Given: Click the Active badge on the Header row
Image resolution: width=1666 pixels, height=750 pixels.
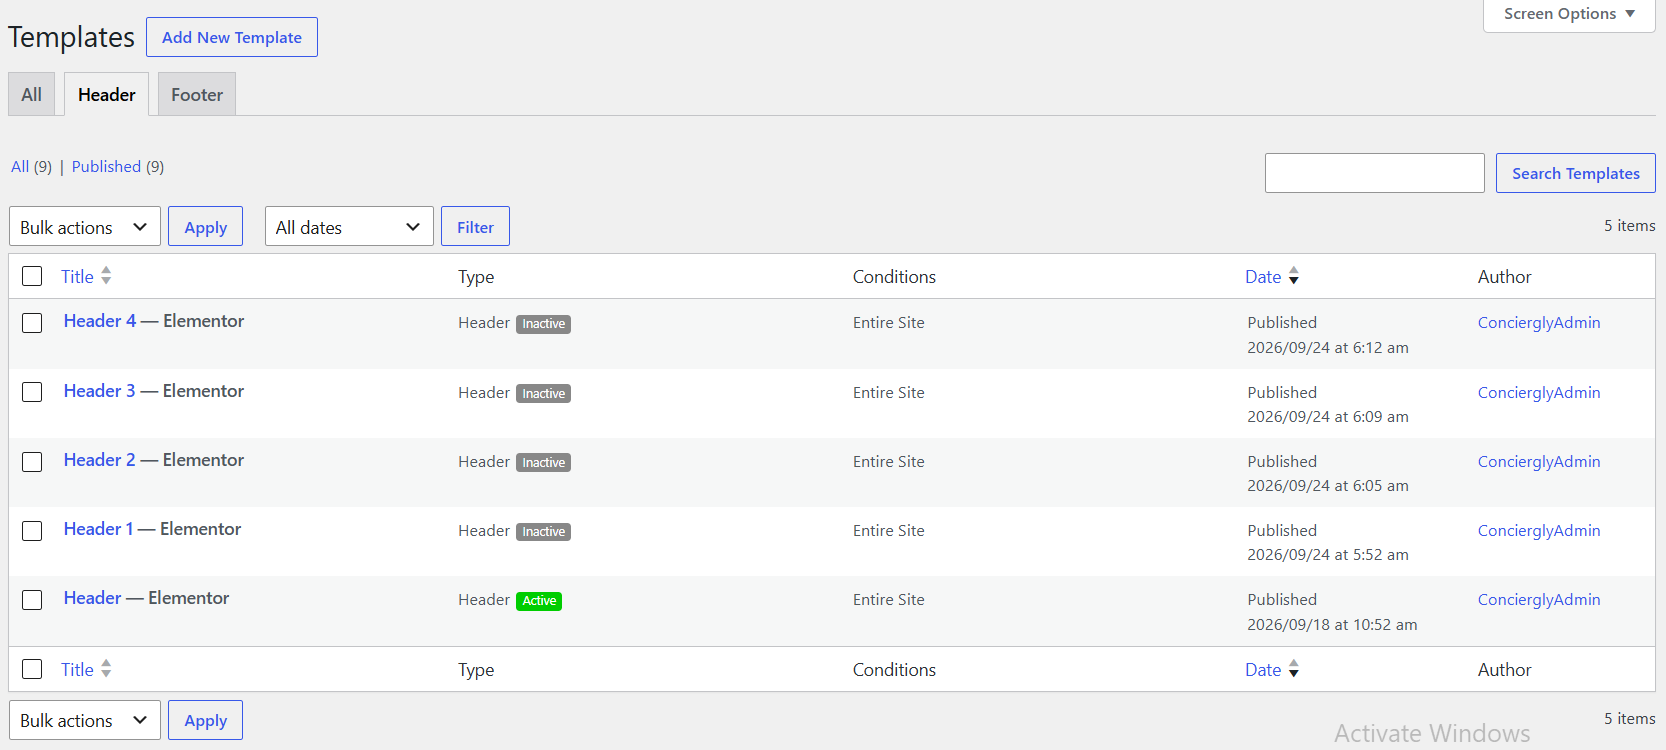Looking at the screenshot, I should pyautogui.click(x=539, y=601).
